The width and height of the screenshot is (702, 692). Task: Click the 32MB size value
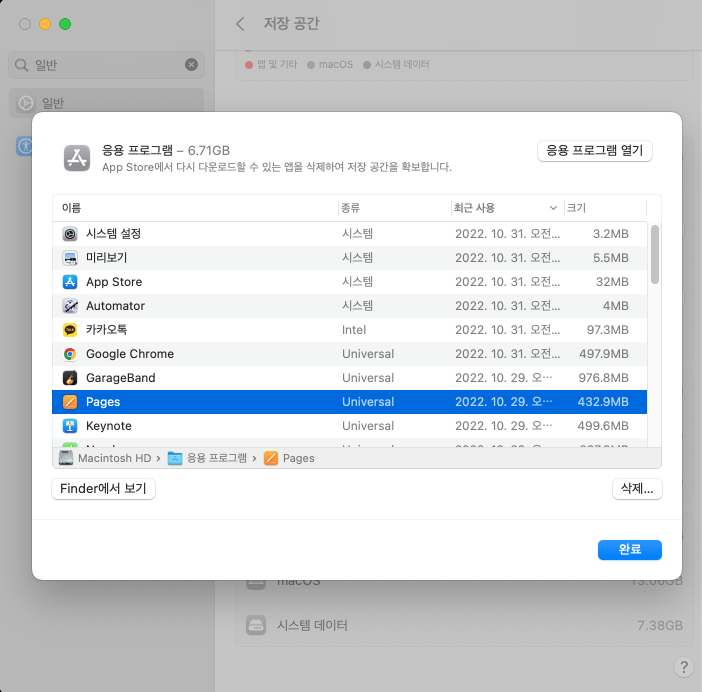click(612, 282)
